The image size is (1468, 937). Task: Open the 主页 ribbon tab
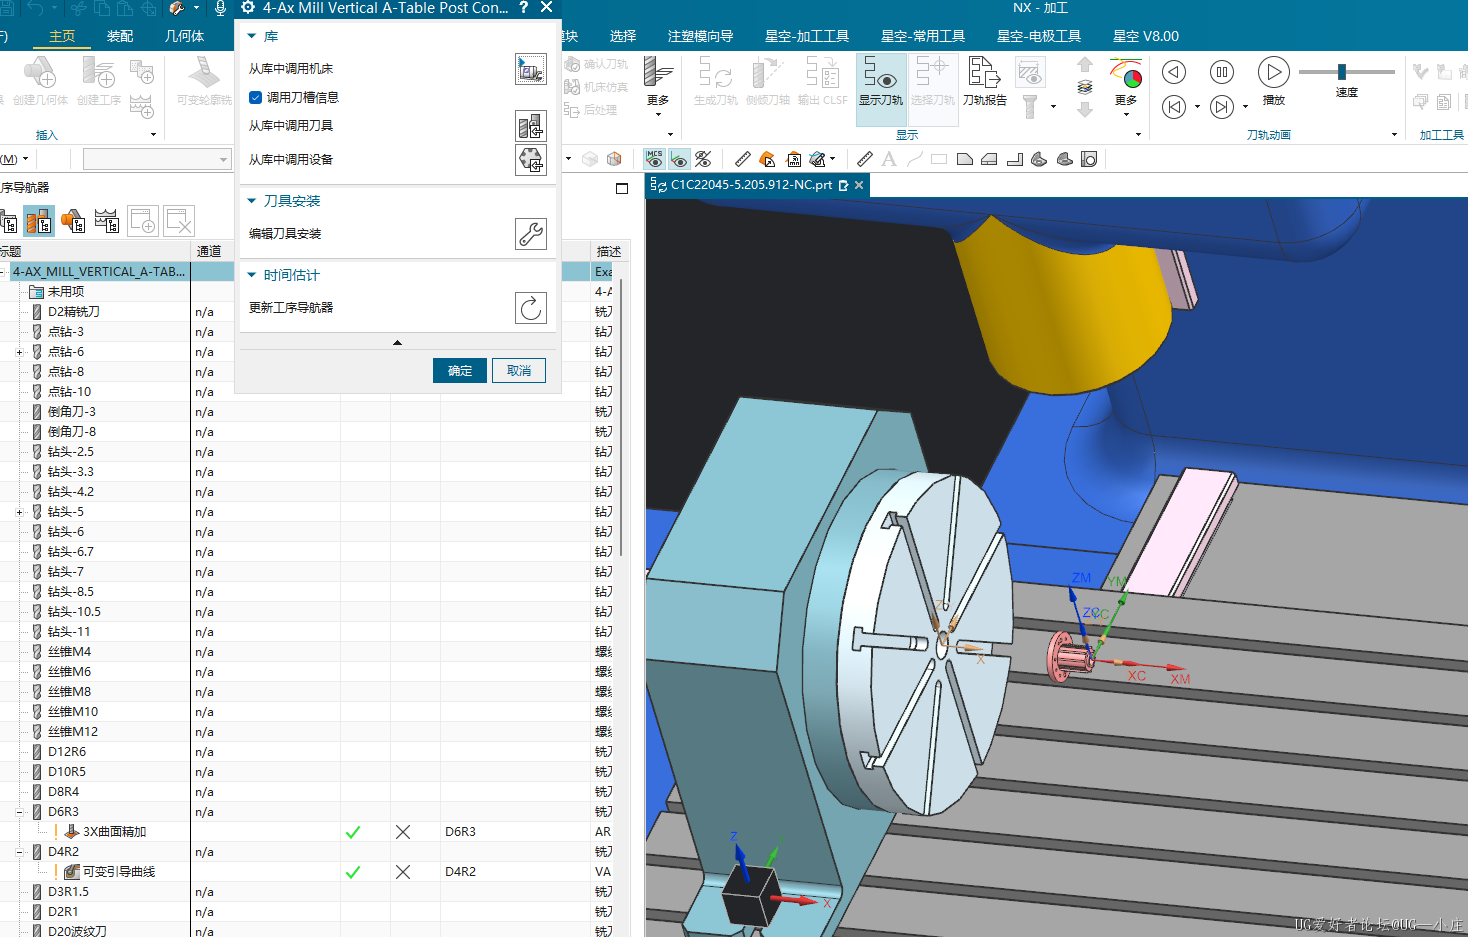(x=62, y=36)
